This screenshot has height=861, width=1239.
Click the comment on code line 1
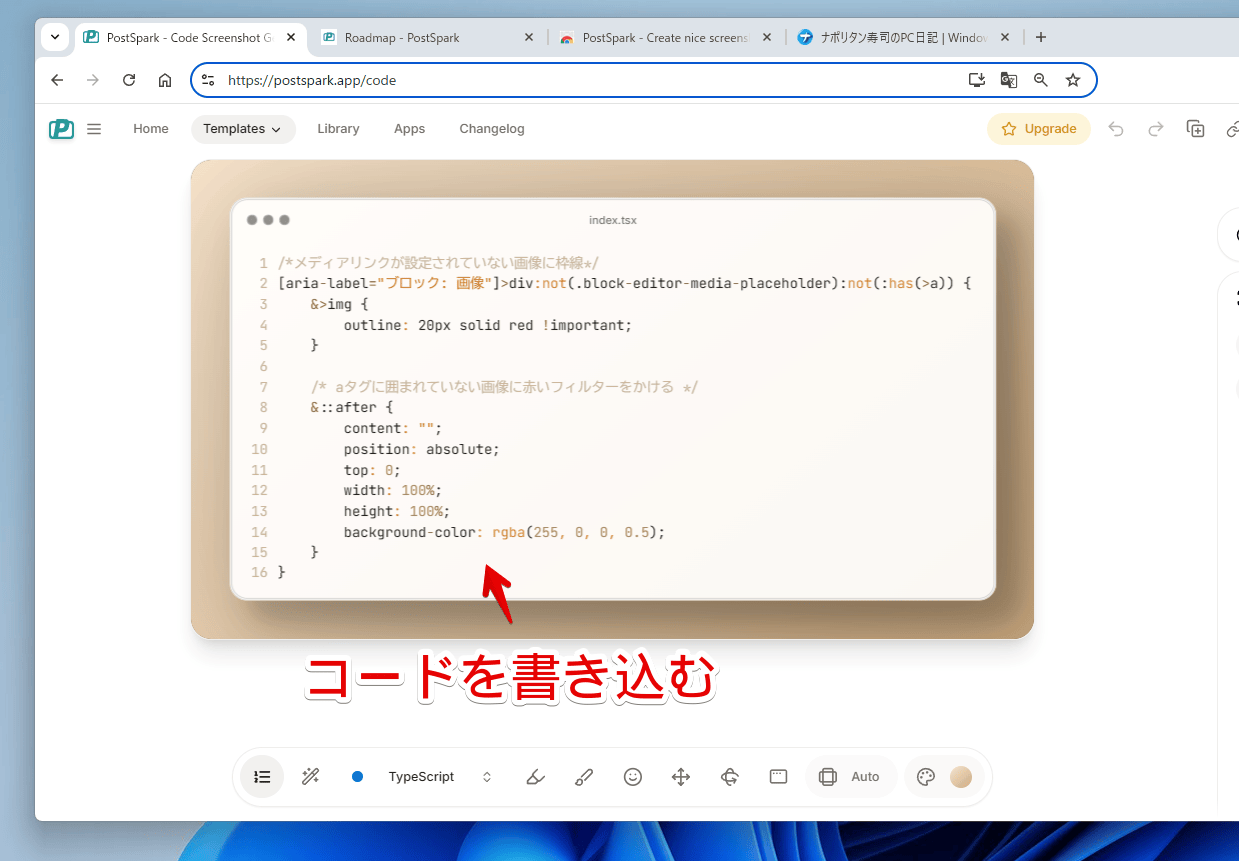(438, 263)
